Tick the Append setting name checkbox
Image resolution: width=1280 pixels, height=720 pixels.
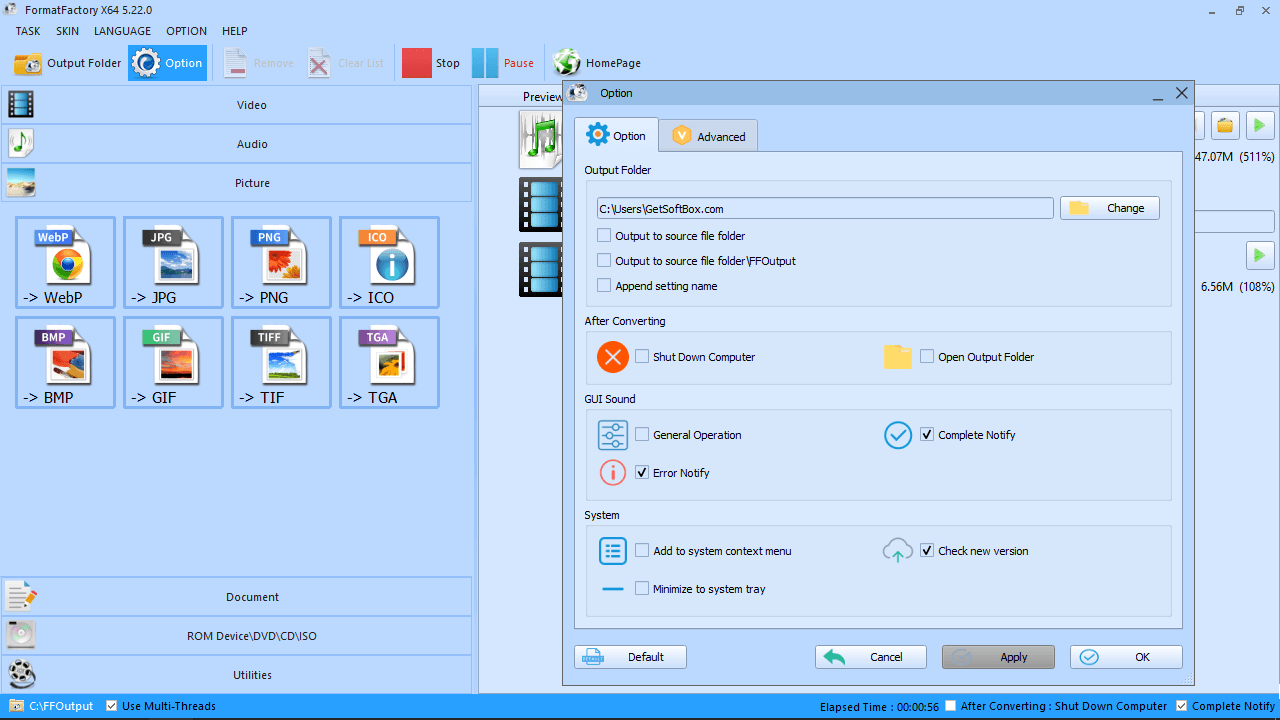604,286
